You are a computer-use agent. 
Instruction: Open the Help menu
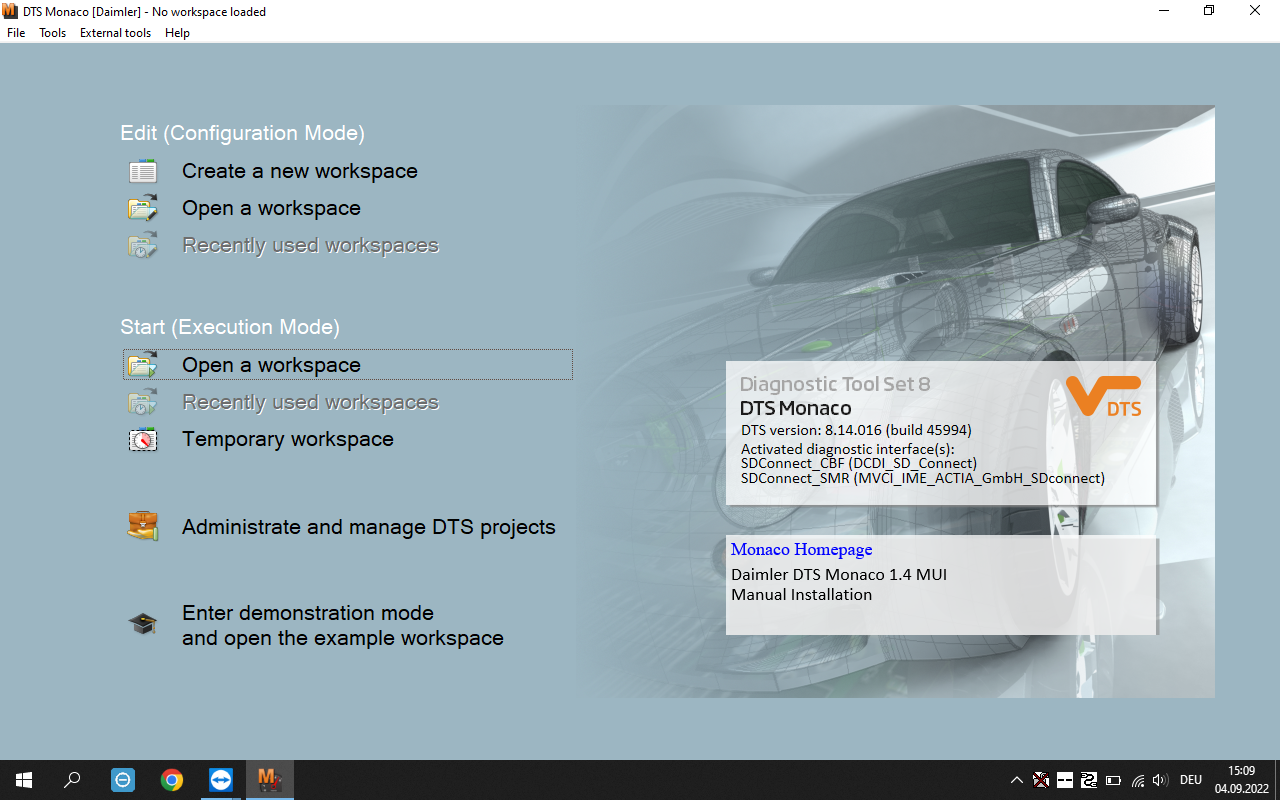[177, 33]
